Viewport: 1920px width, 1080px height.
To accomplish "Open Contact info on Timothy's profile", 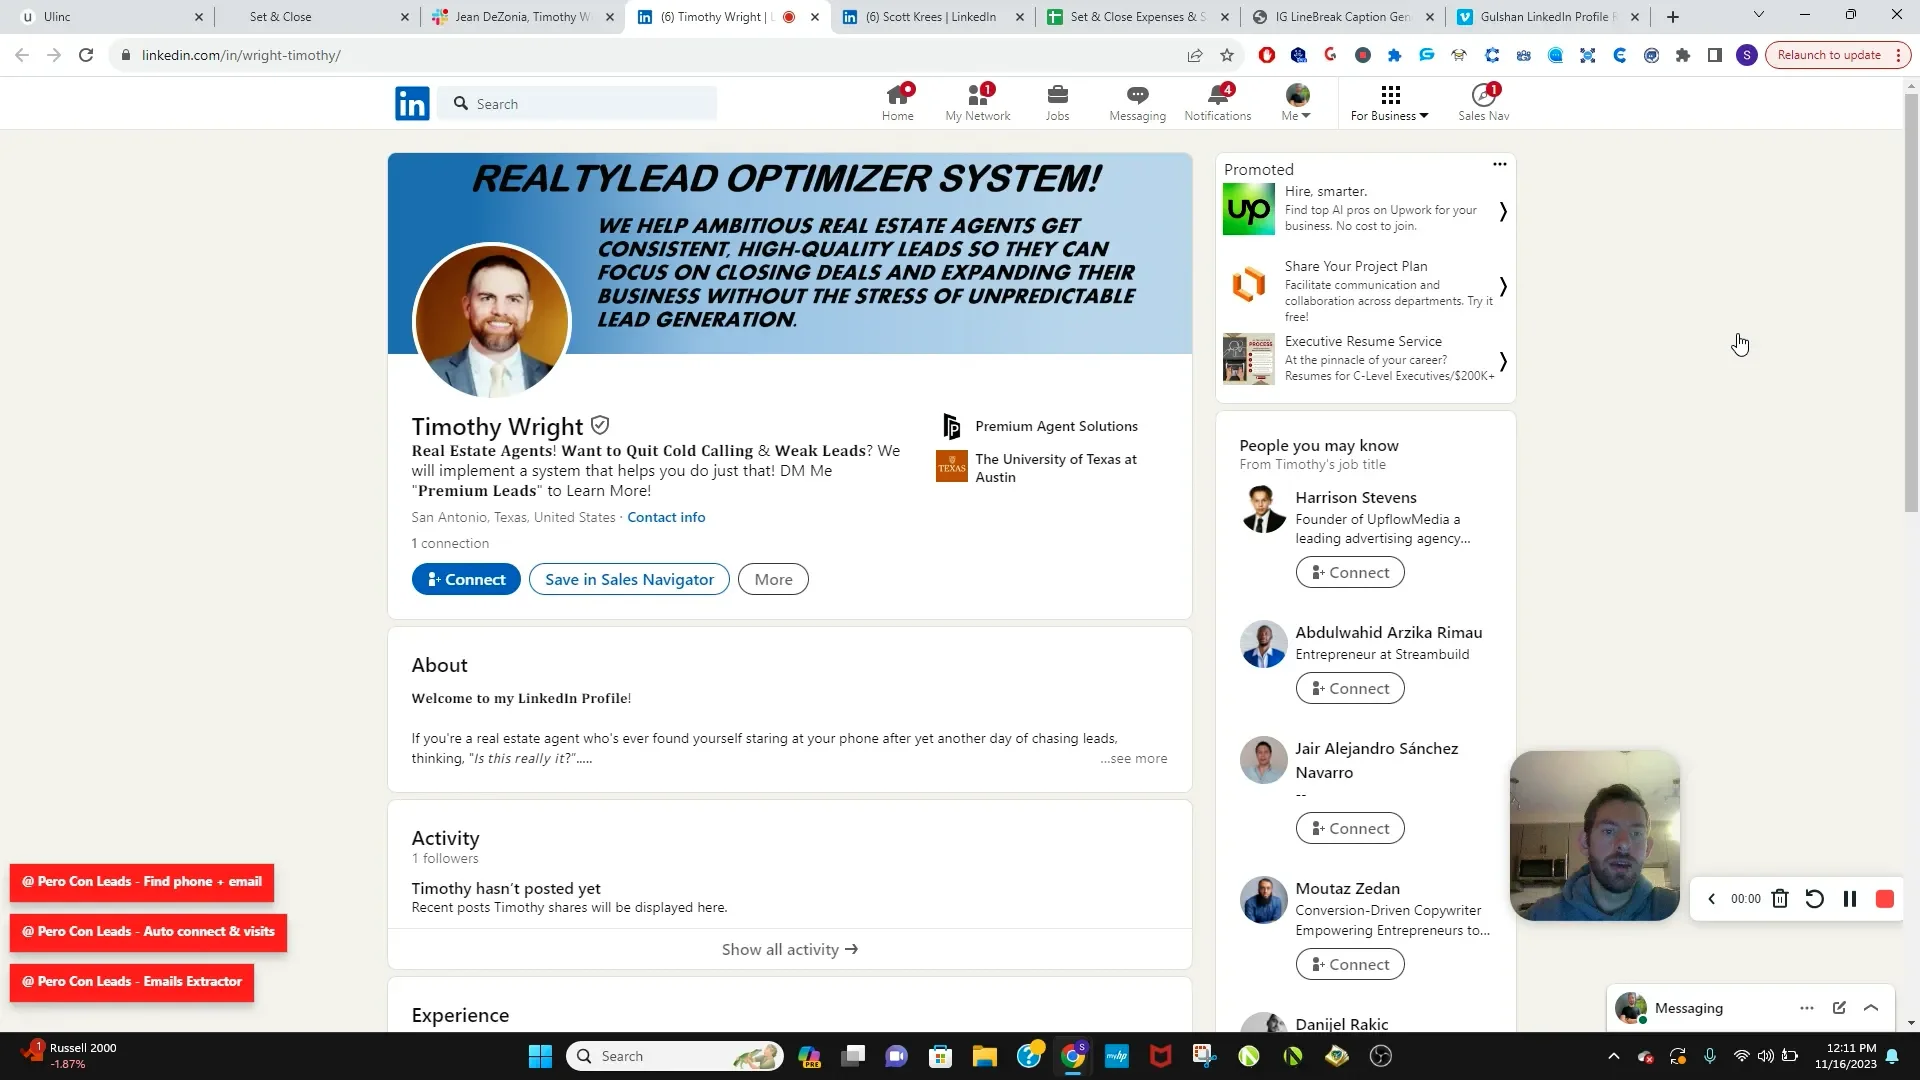I will pyautogui.click(x=666, y=517).
